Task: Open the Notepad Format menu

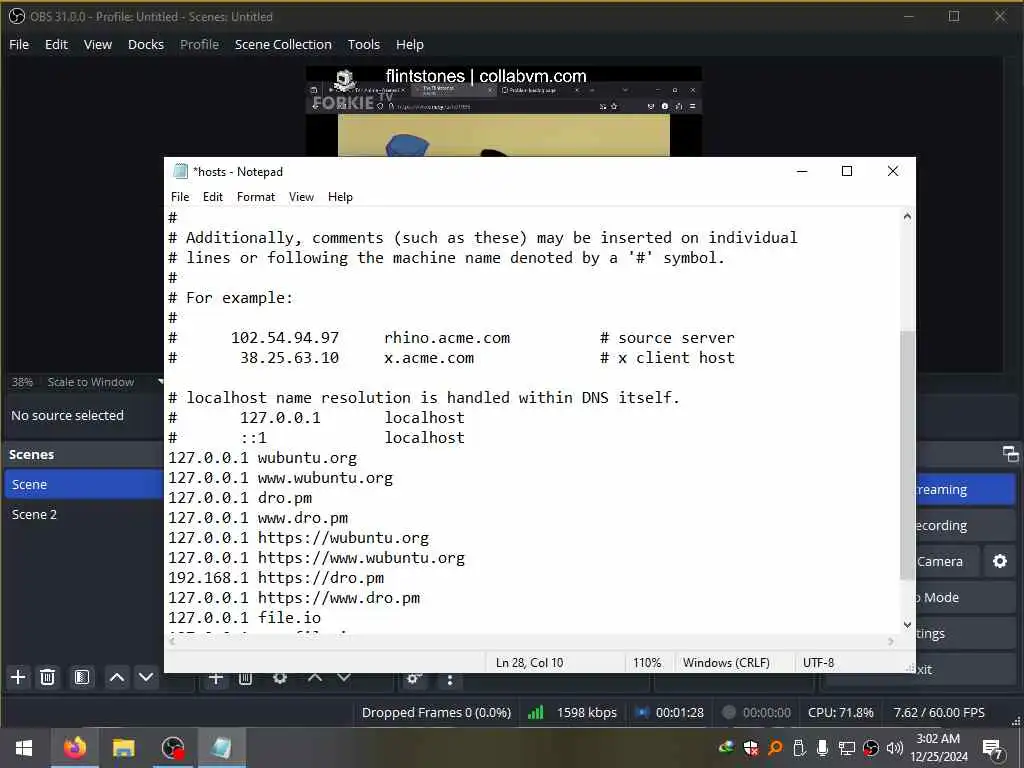Action: point(255,197)
